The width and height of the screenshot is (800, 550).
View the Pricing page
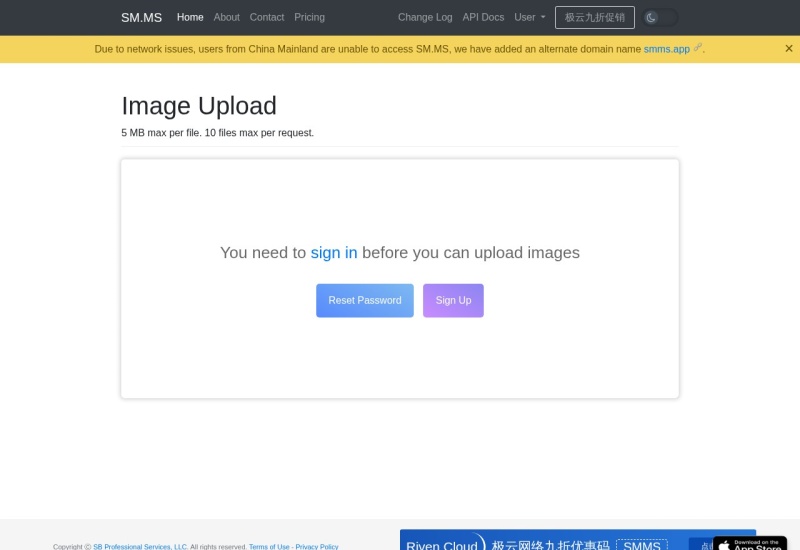[309, 17]
